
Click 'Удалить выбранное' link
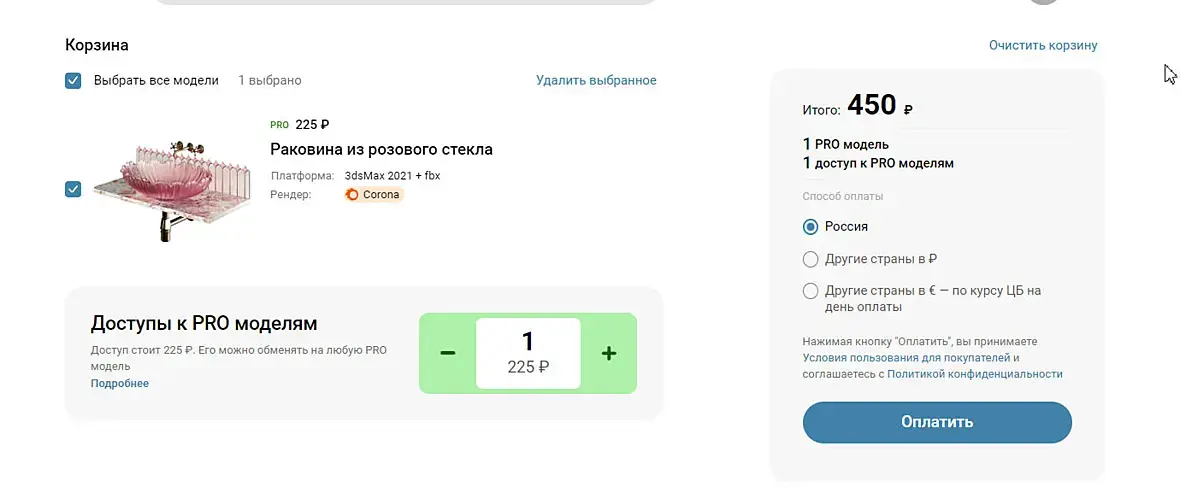coord(596,81)
